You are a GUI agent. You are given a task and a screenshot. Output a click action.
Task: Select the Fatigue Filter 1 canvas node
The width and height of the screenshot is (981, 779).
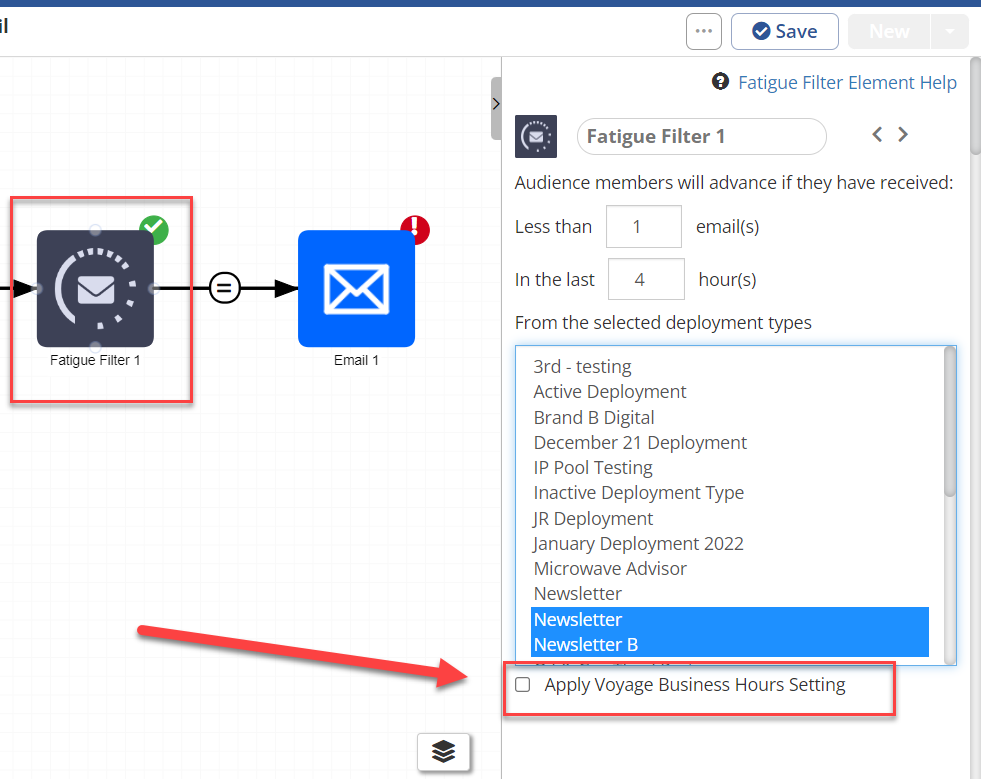(x=95, y=289)
